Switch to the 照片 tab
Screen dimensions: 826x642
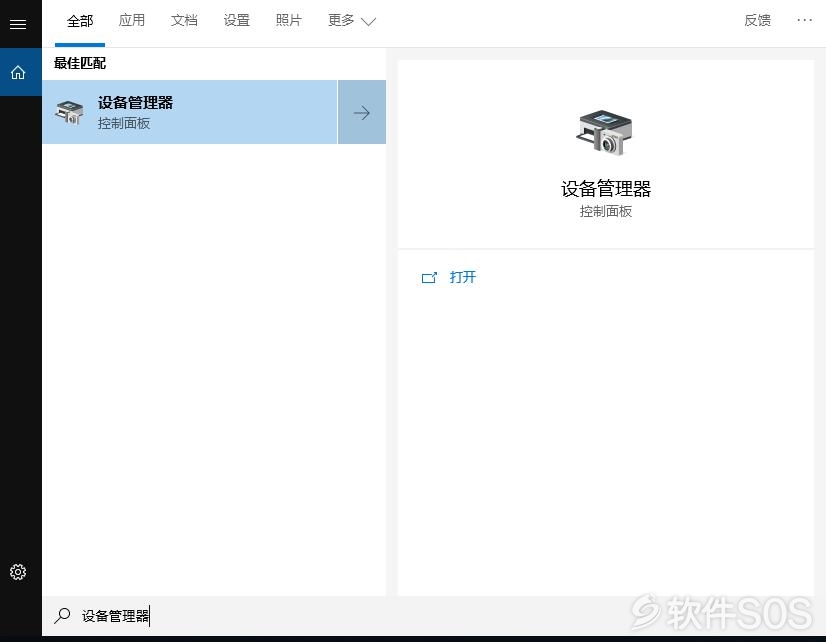[289, 21]
